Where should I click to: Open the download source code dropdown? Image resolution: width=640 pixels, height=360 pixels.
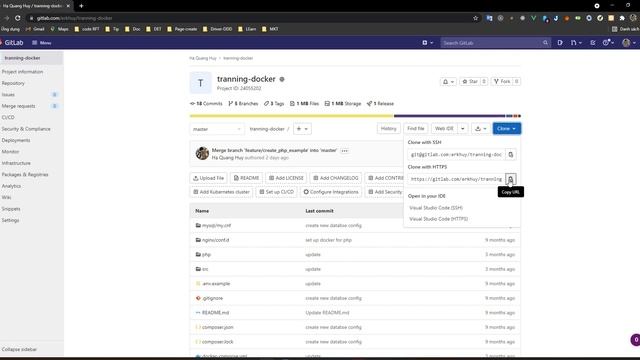(x=480, y=129)
